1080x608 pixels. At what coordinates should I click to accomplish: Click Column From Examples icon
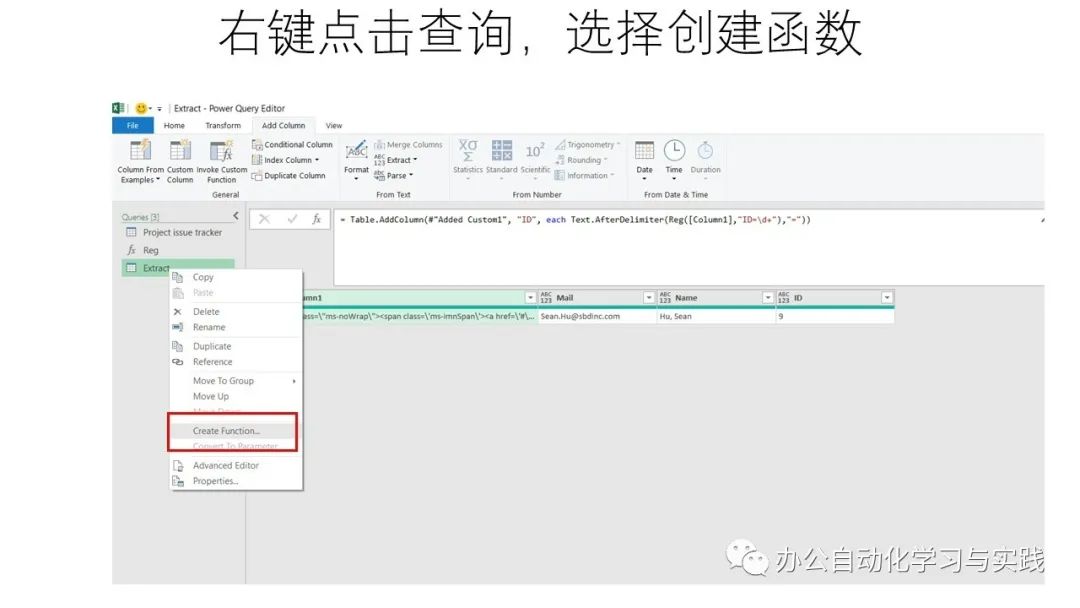(x=141, y=149)
